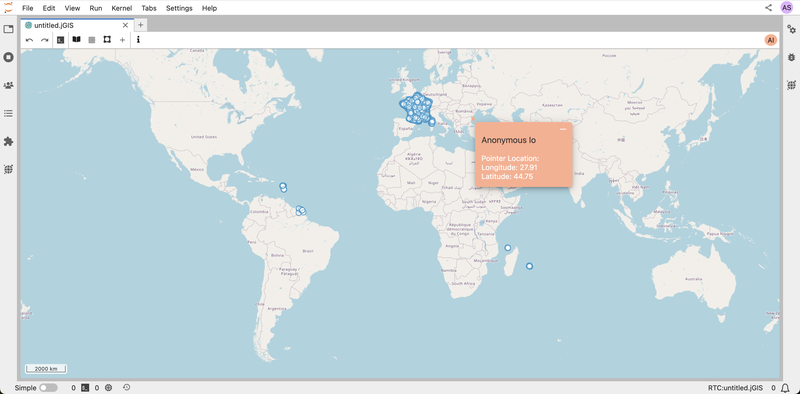Open the collaboration users panel
This screenshot has width=800, height=394.
(8, 85)
